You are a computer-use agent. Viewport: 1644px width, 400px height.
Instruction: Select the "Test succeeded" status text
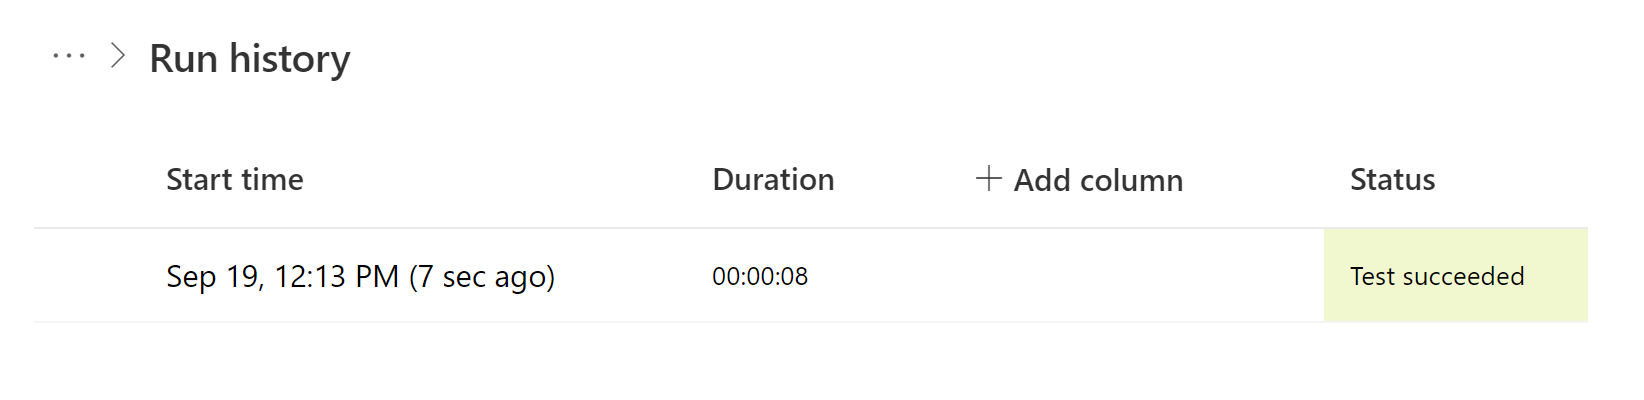click(1437, 276)
